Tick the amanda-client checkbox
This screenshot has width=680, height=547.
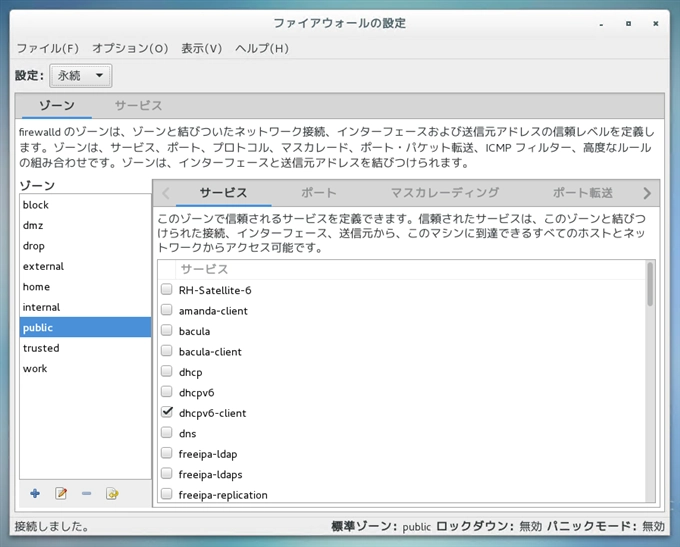pyautogui.click(x=167, y=310)
